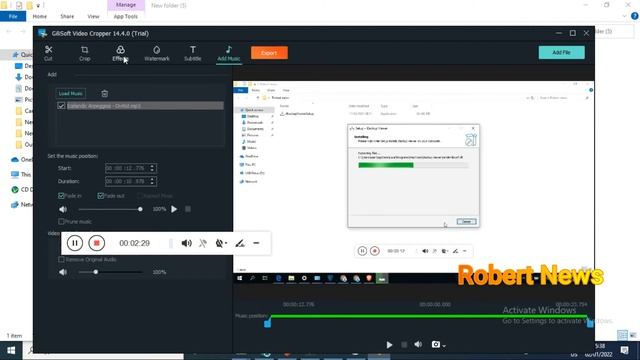Screen dimensions: 640x360
Task: Toggle the preview volume icon
Action: [418, 344]
